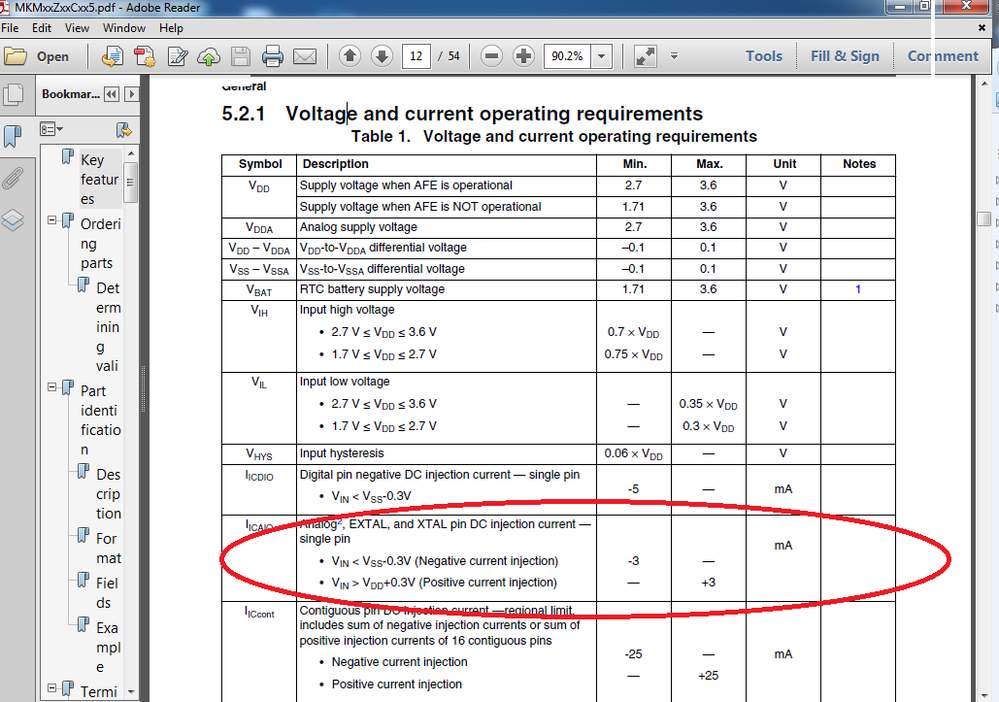
Task: Click the Save floppy disk icon
Action: [240, 56]
